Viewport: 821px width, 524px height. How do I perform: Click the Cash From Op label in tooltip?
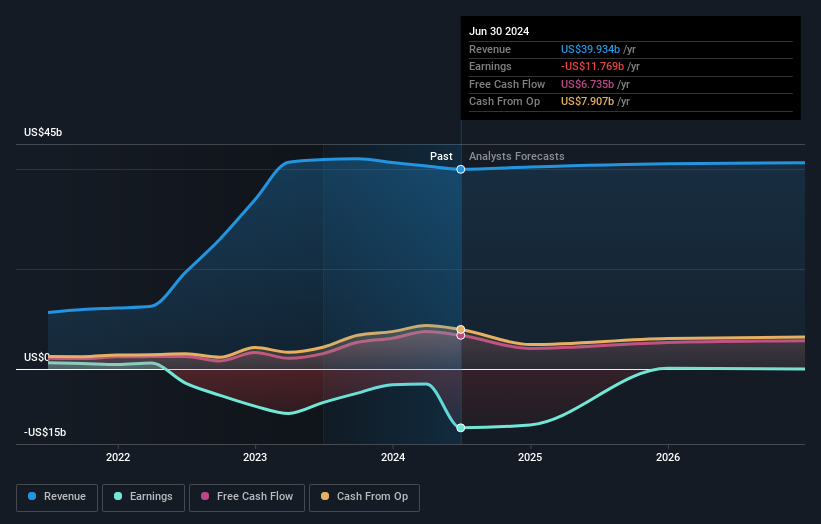(x=504, y=102)
